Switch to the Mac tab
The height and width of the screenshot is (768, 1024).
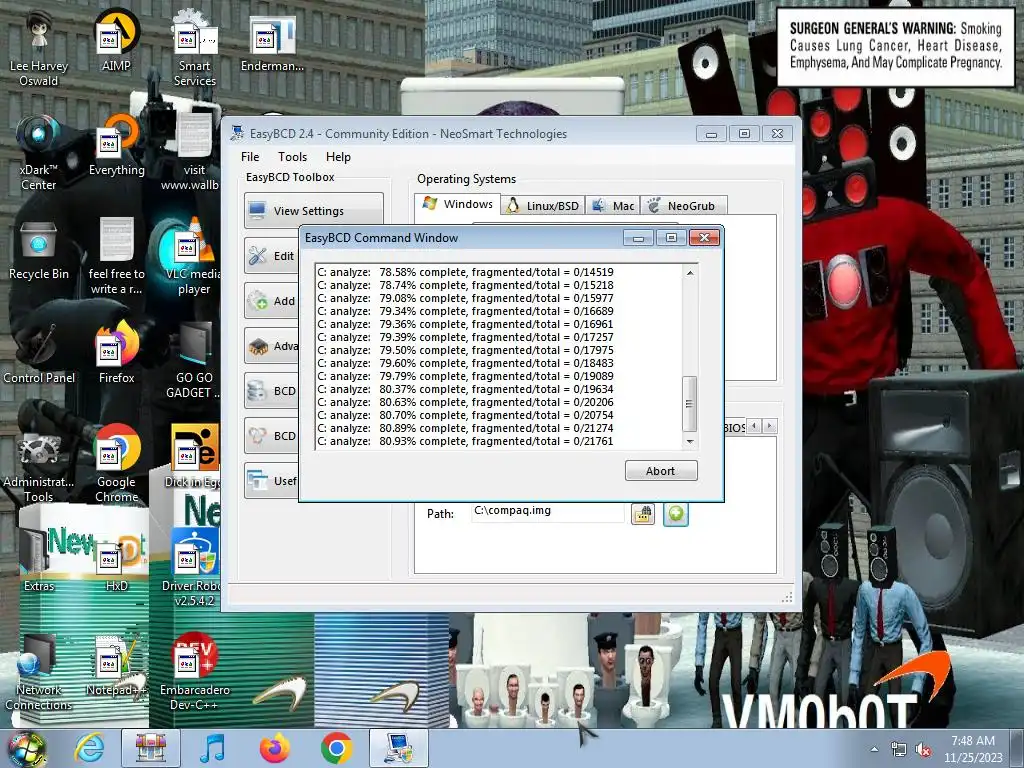click(613, 206)
